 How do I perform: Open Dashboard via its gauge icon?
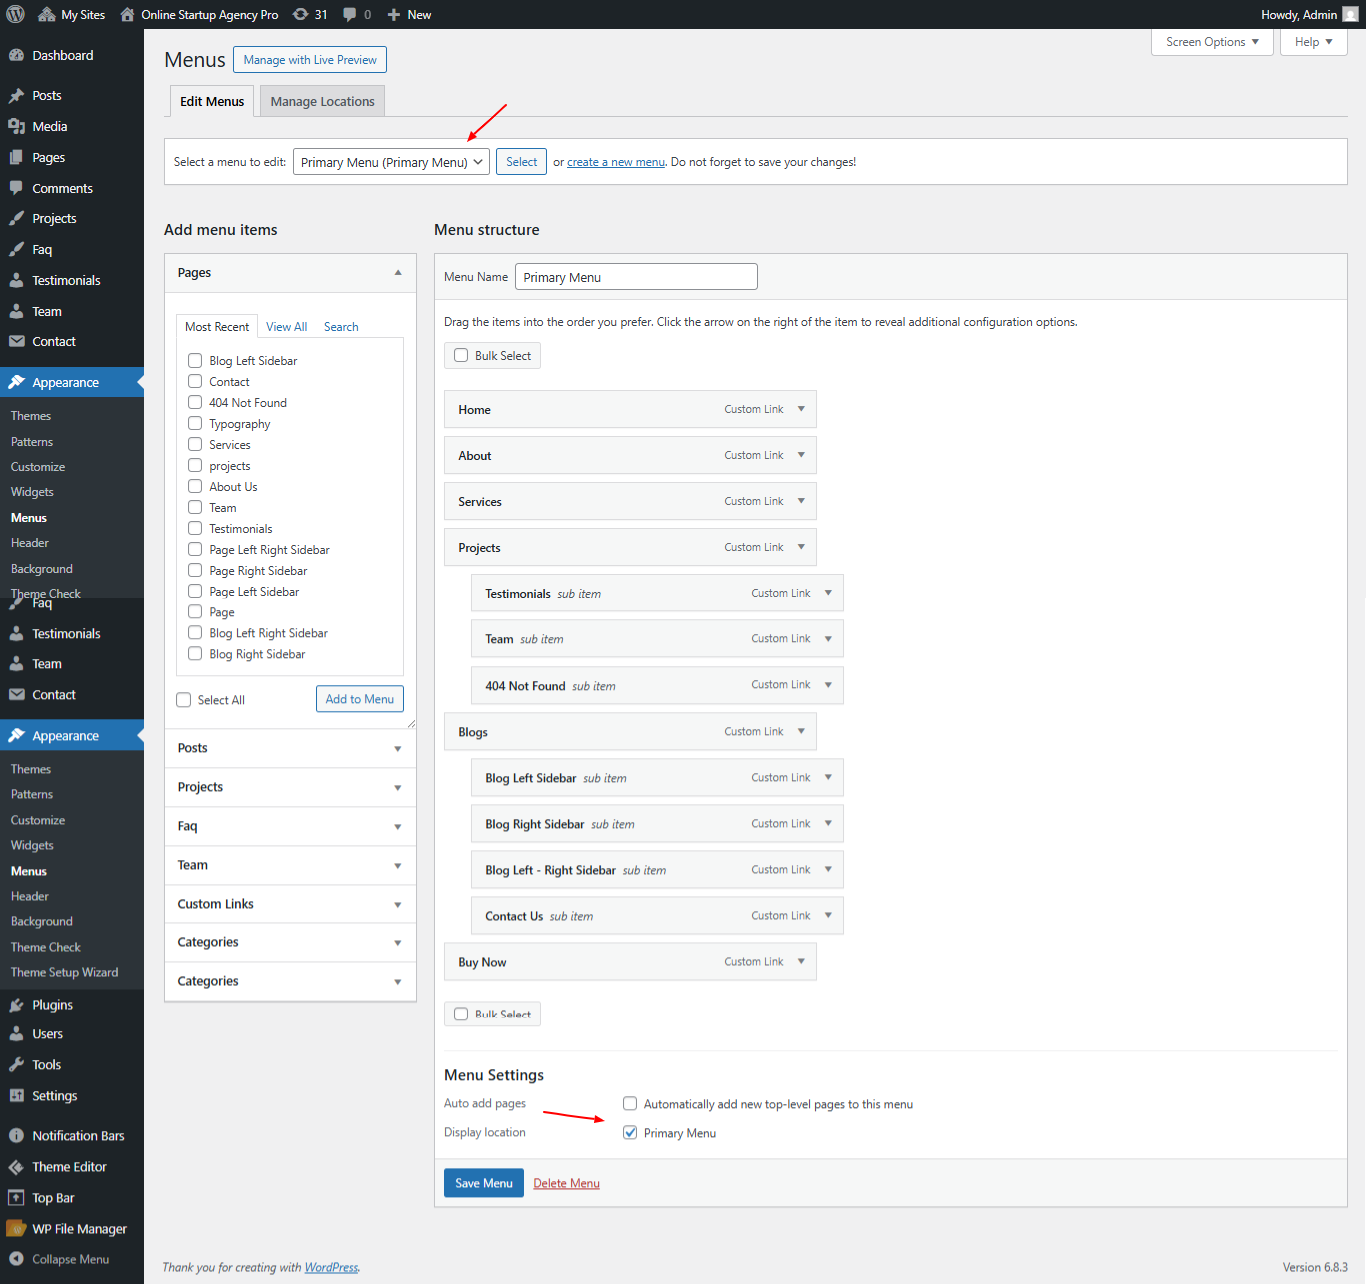coord(16,56)
